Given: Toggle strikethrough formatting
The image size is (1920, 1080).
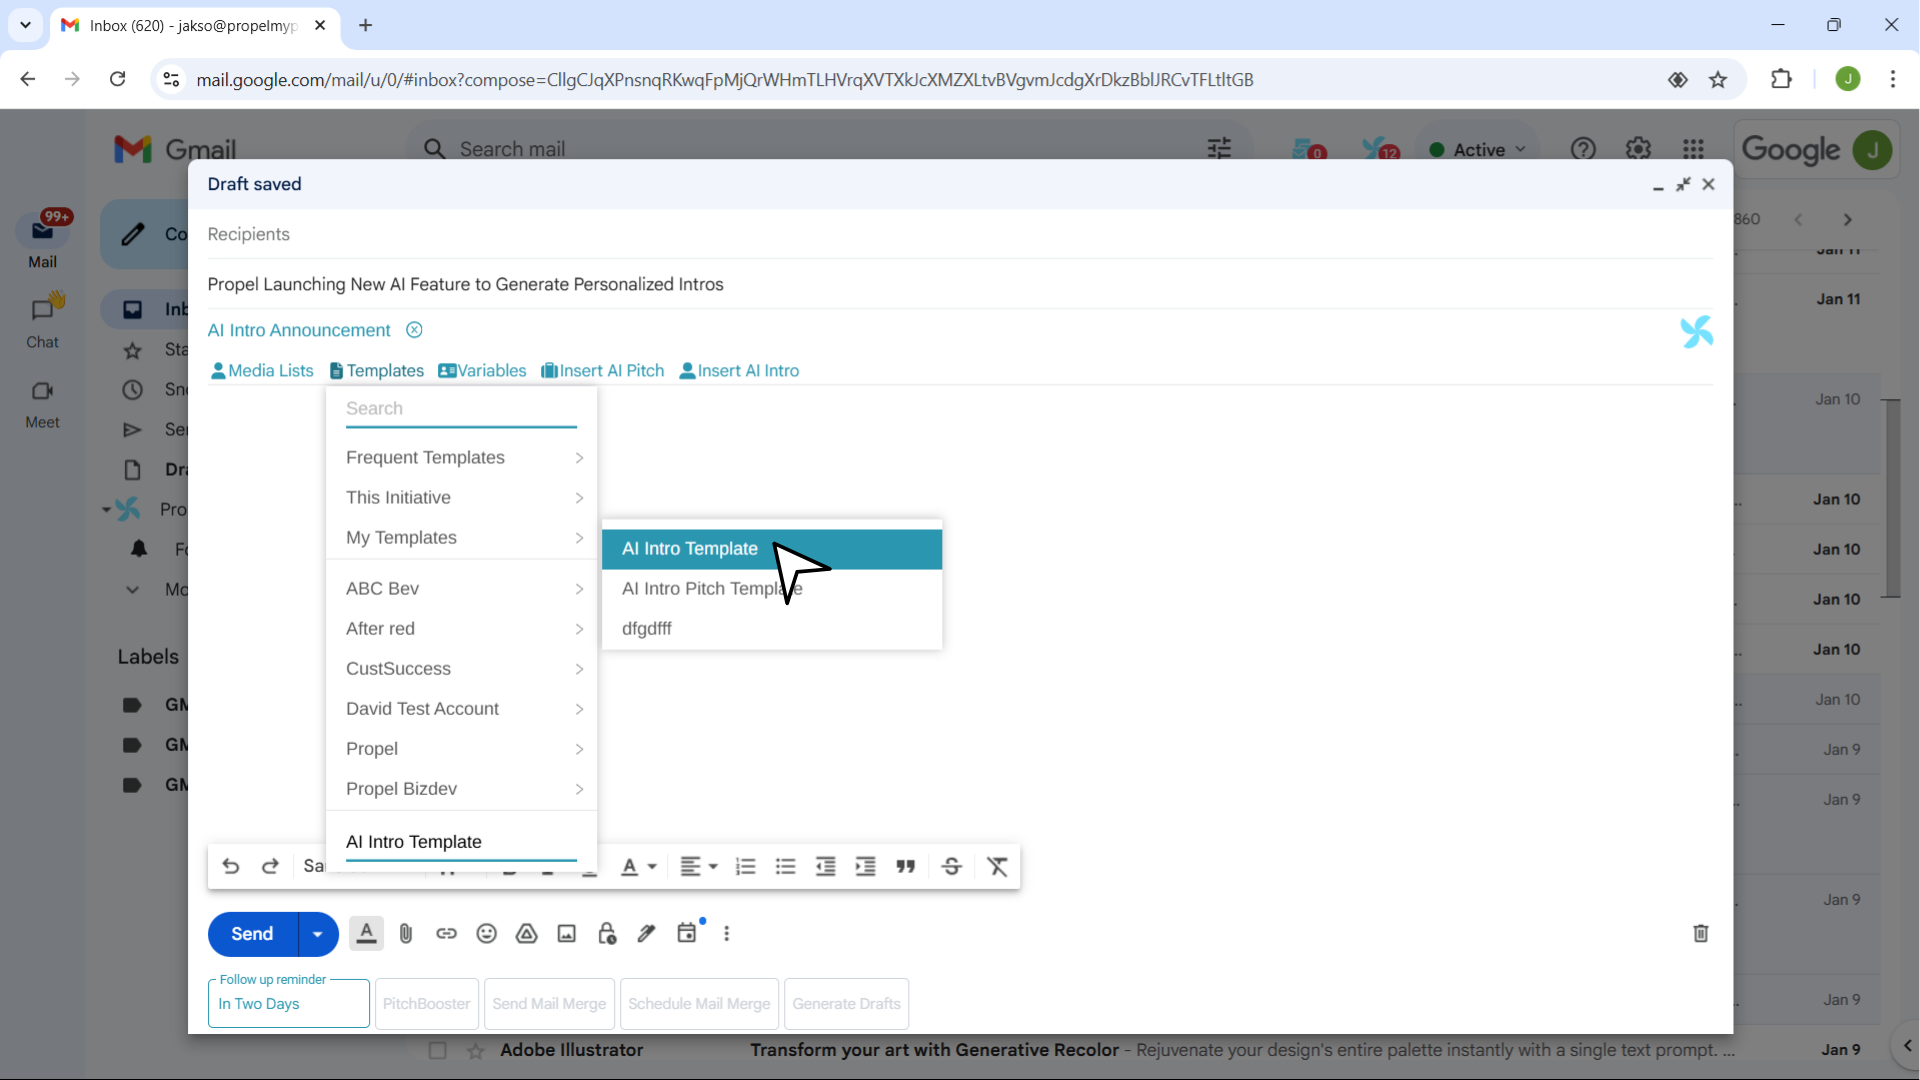Looking at the screenshot, I should 952,867.
